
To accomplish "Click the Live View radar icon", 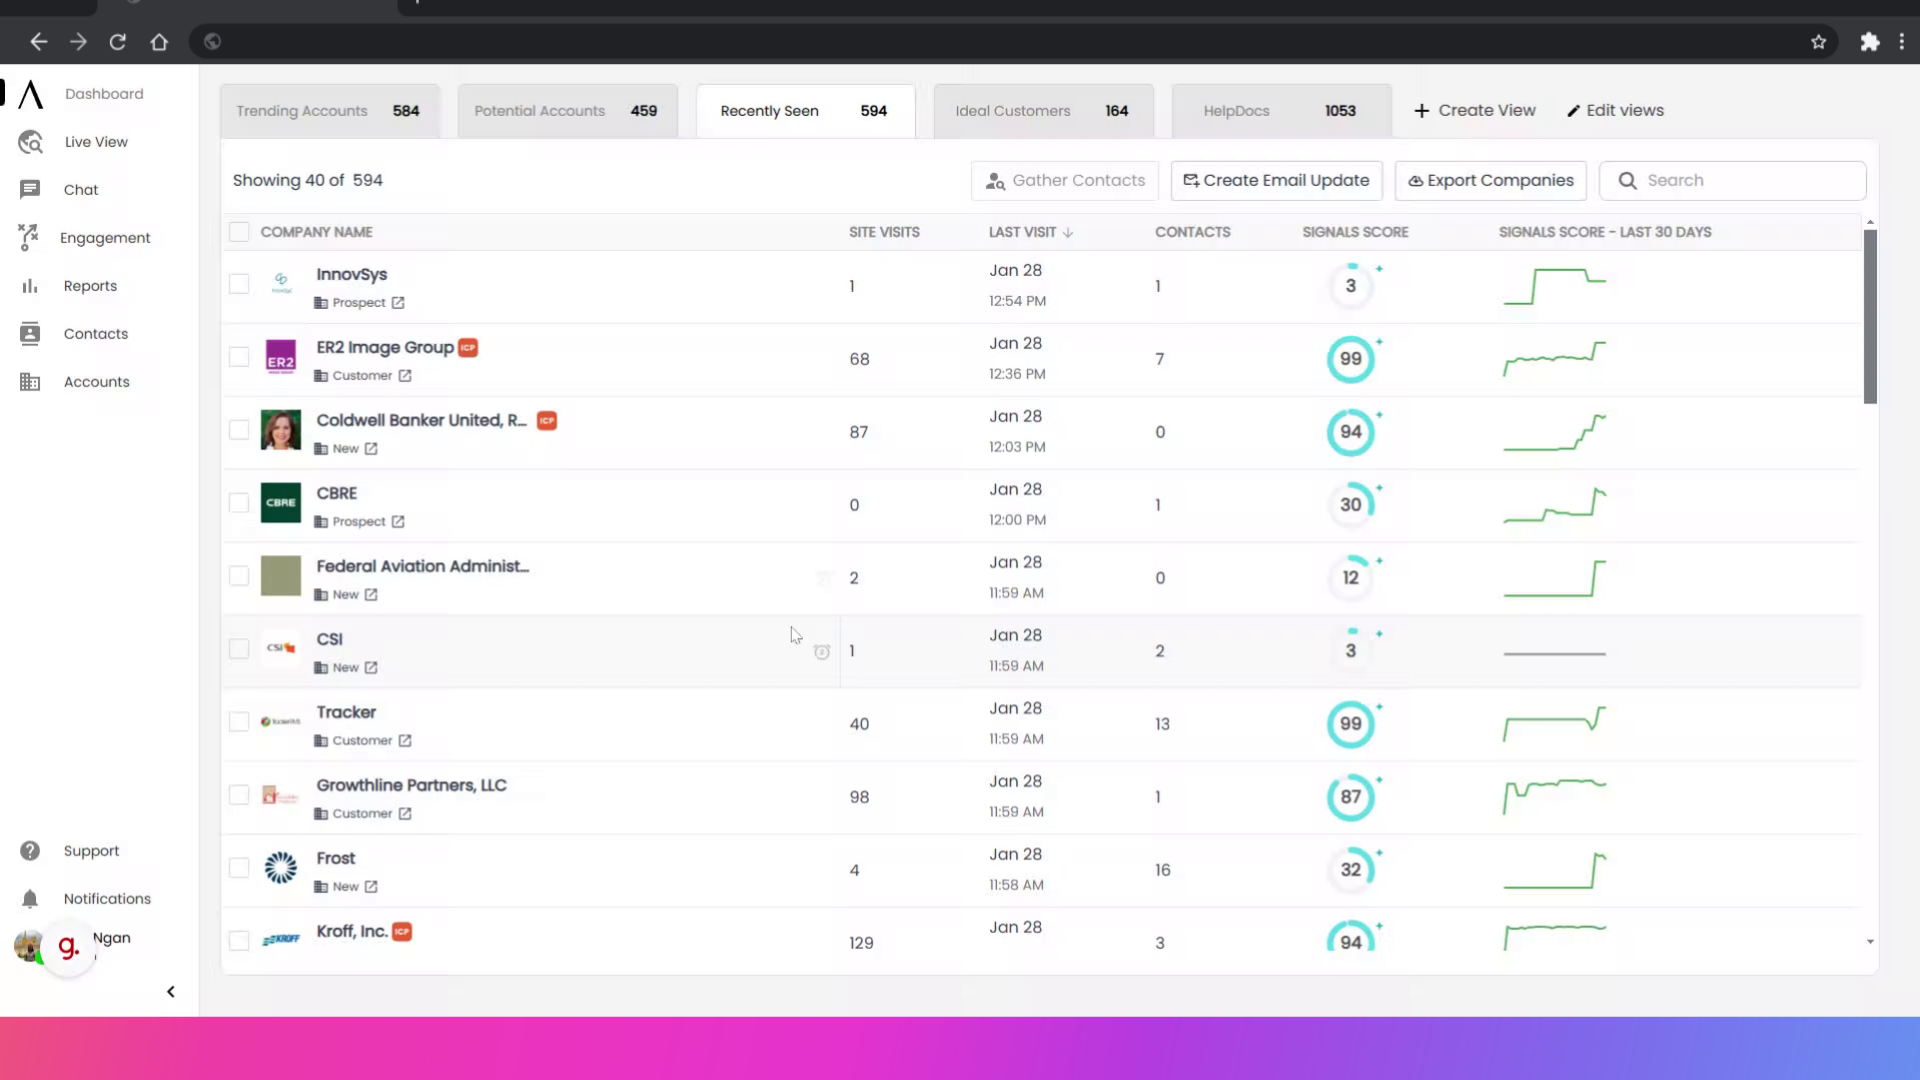I will click(x=31, y=142).
